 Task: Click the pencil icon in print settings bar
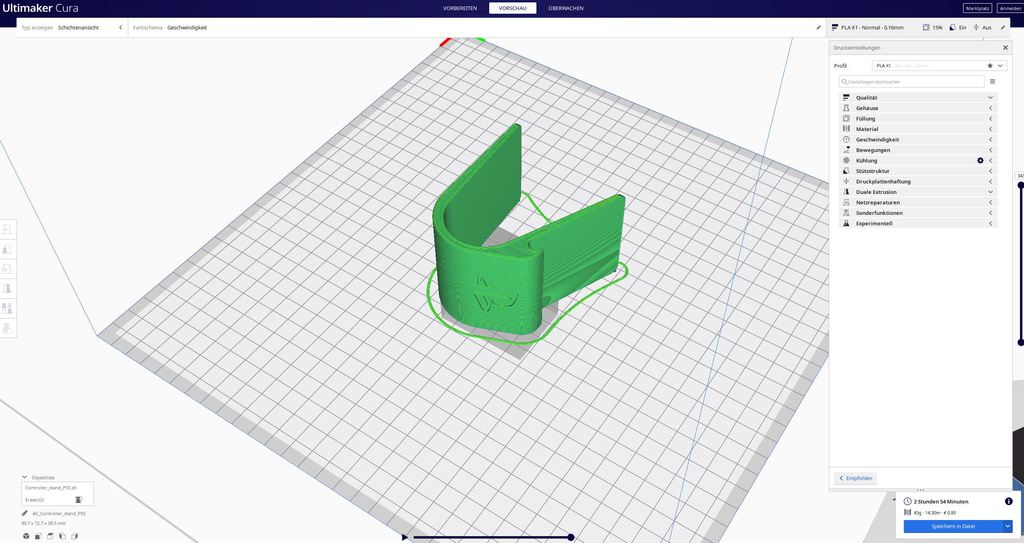tap(1003, 27)
